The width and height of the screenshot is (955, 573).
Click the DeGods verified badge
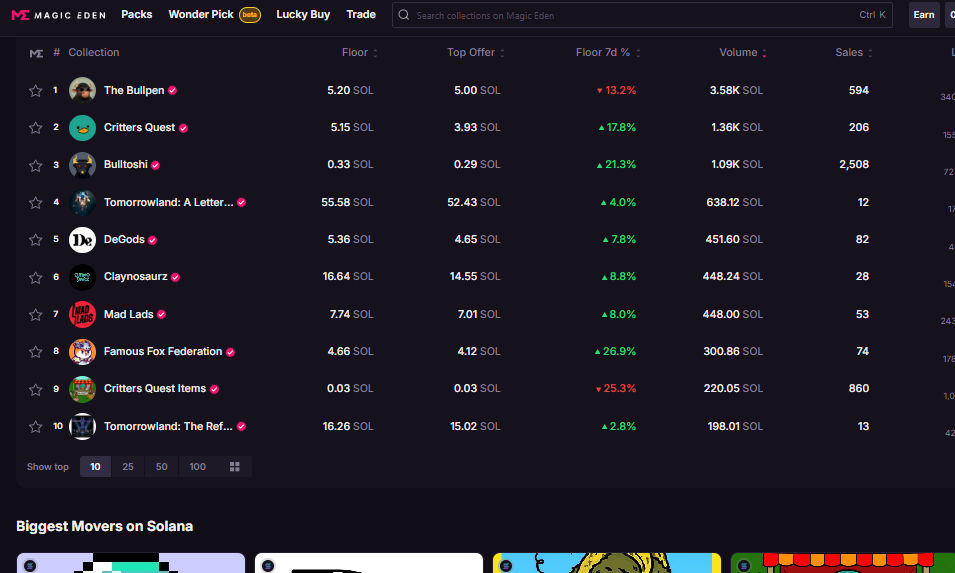(x=152, y=241)
